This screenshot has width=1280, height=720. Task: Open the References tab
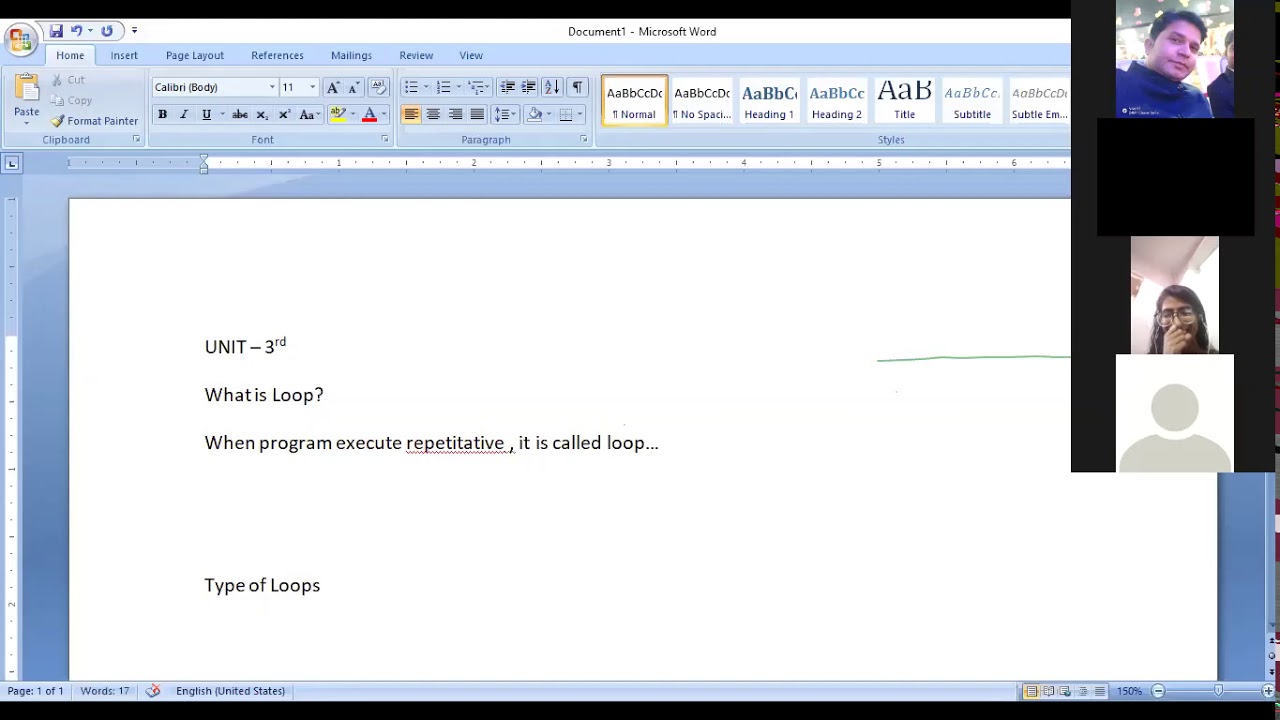(277, 55)
